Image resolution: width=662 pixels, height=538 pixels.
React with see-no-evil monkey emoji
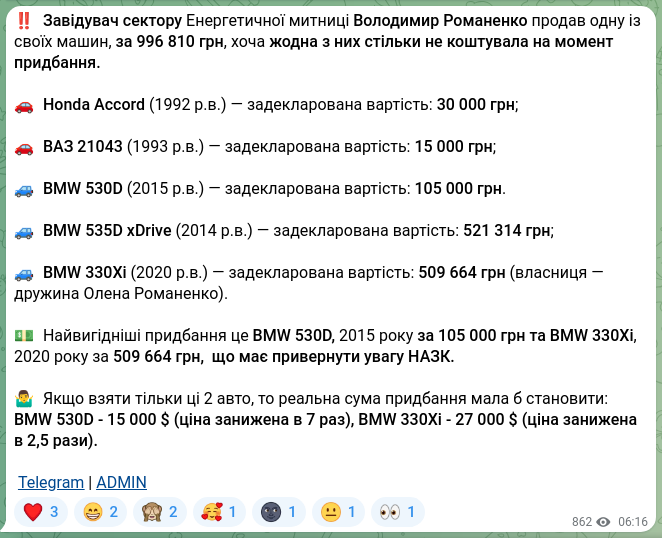[160, 512]
